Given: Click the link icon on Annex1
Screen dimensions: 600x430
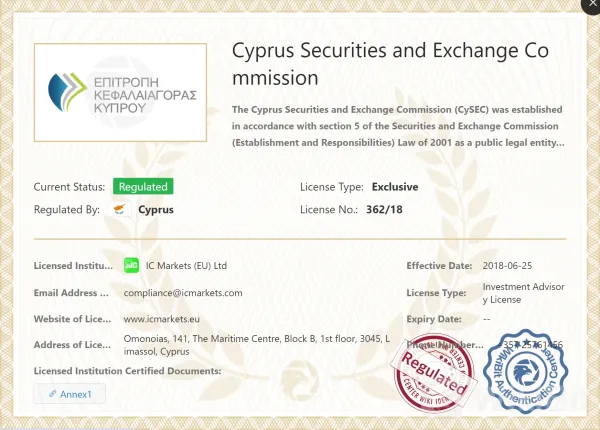Looking at the screenshot, I should (51, 394).
